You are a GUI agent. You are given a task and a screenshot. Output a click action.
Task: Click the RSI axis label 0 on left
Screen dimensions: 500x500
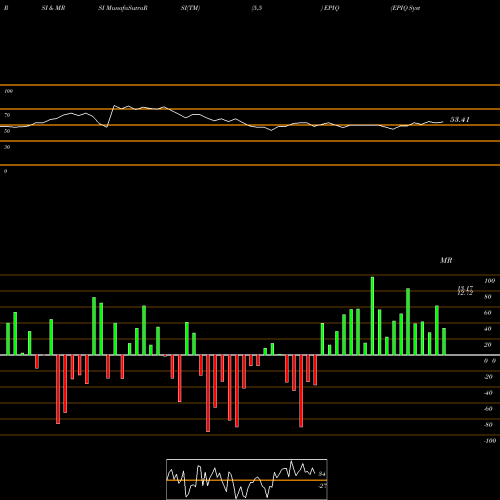pyautogui.click(x=5, y=171)
